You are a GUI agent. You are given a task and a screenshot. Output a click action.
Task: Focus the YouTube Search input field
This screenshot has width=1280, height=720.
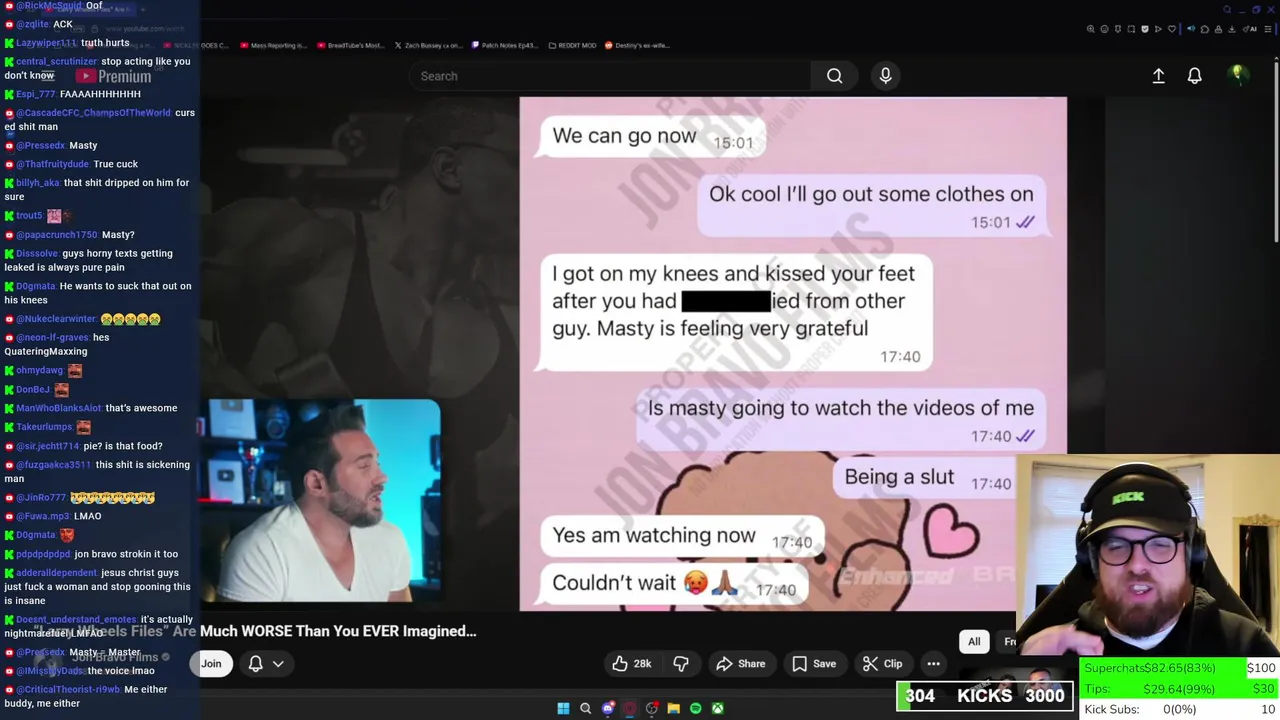click(x=610, y=76)
